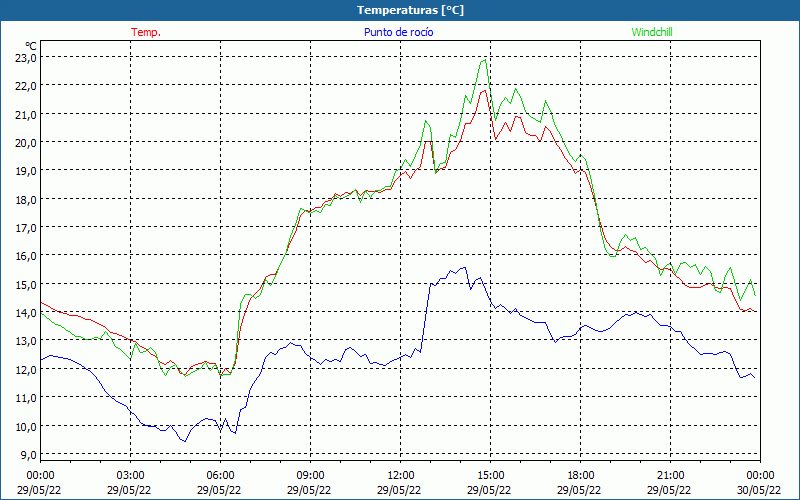Click the 12,0 y-axis value
800x500 pixels.
tap(26, 369)
